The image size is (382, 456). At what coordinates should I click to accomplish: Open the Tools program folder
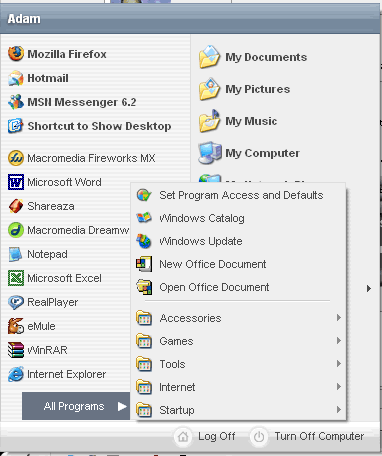[239, 364]
